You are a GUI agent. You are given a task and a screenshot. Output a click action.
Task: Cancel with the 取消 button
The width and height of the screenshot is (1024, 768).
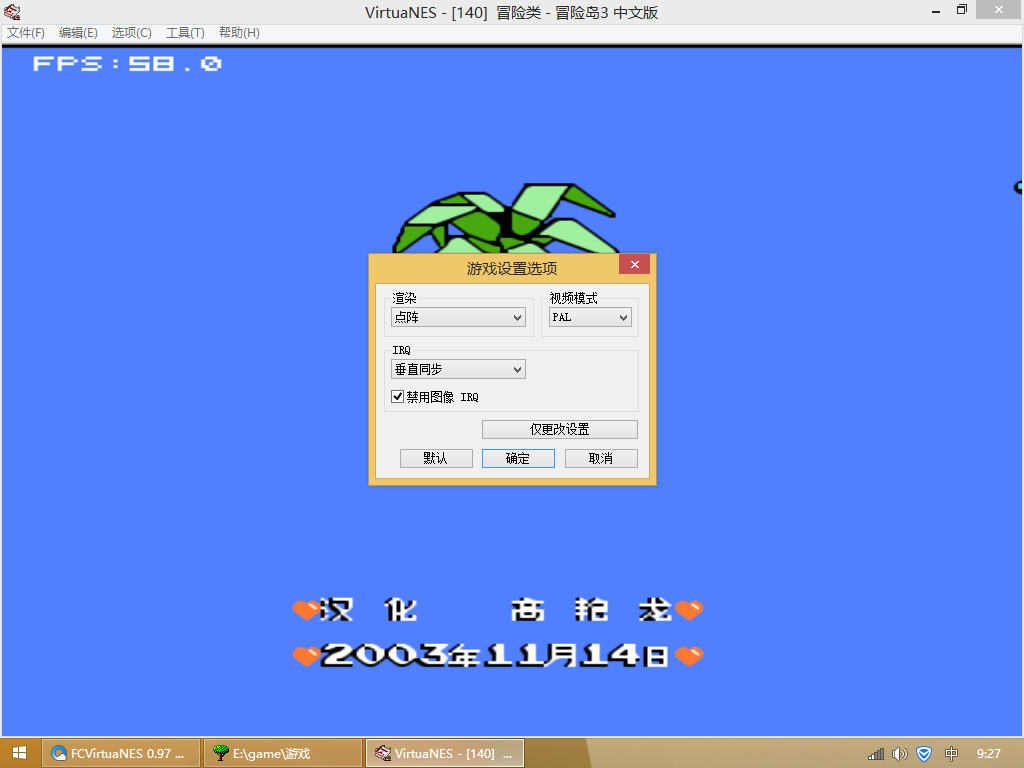601,458
